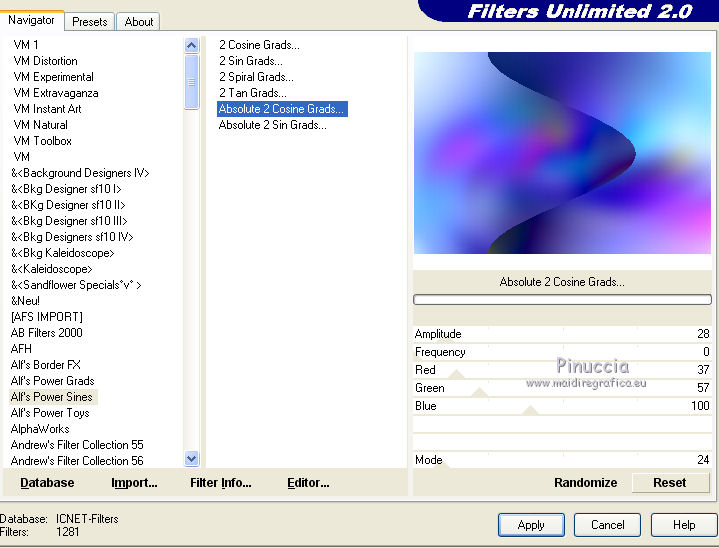
Task: Select the VM category
Action: (x=22, y=157)
